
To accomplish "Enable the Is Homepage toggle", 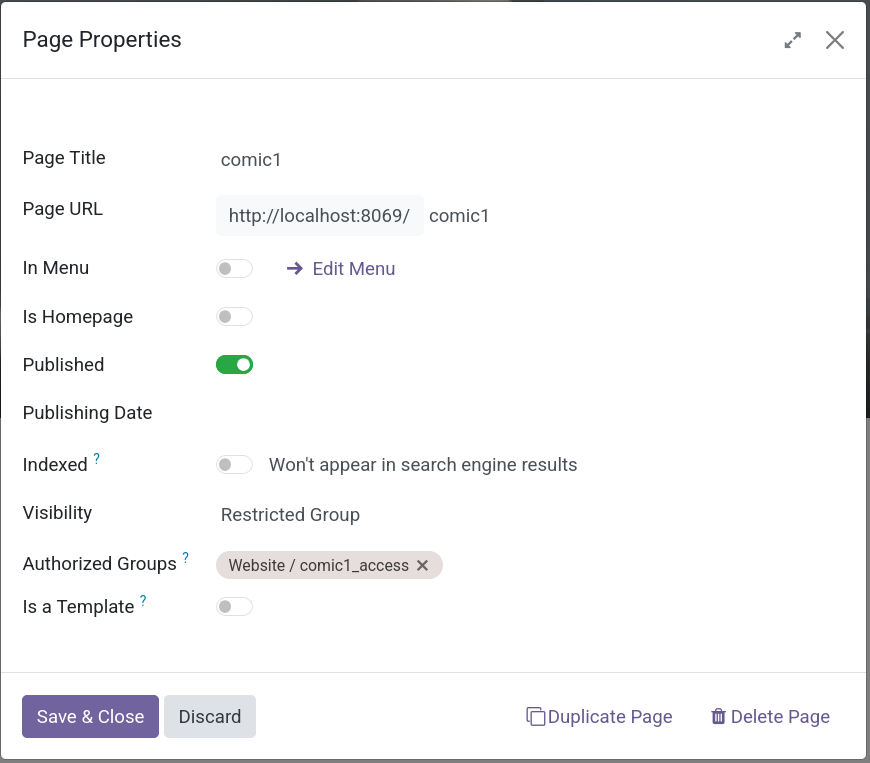I will click(x=234, y=316).
